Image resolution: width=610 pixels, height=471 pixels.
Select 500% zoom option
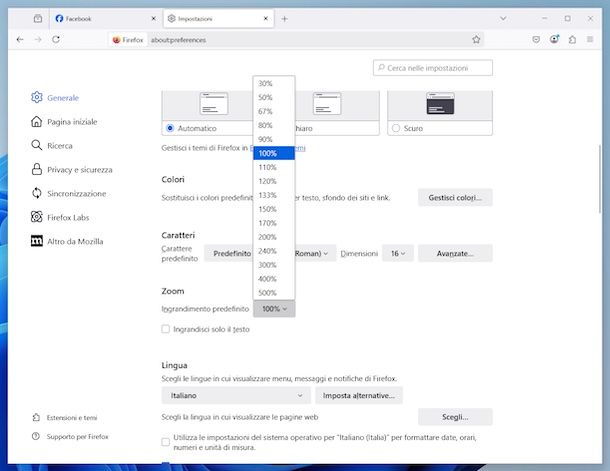pyautogui.click(x=274, y=292)
